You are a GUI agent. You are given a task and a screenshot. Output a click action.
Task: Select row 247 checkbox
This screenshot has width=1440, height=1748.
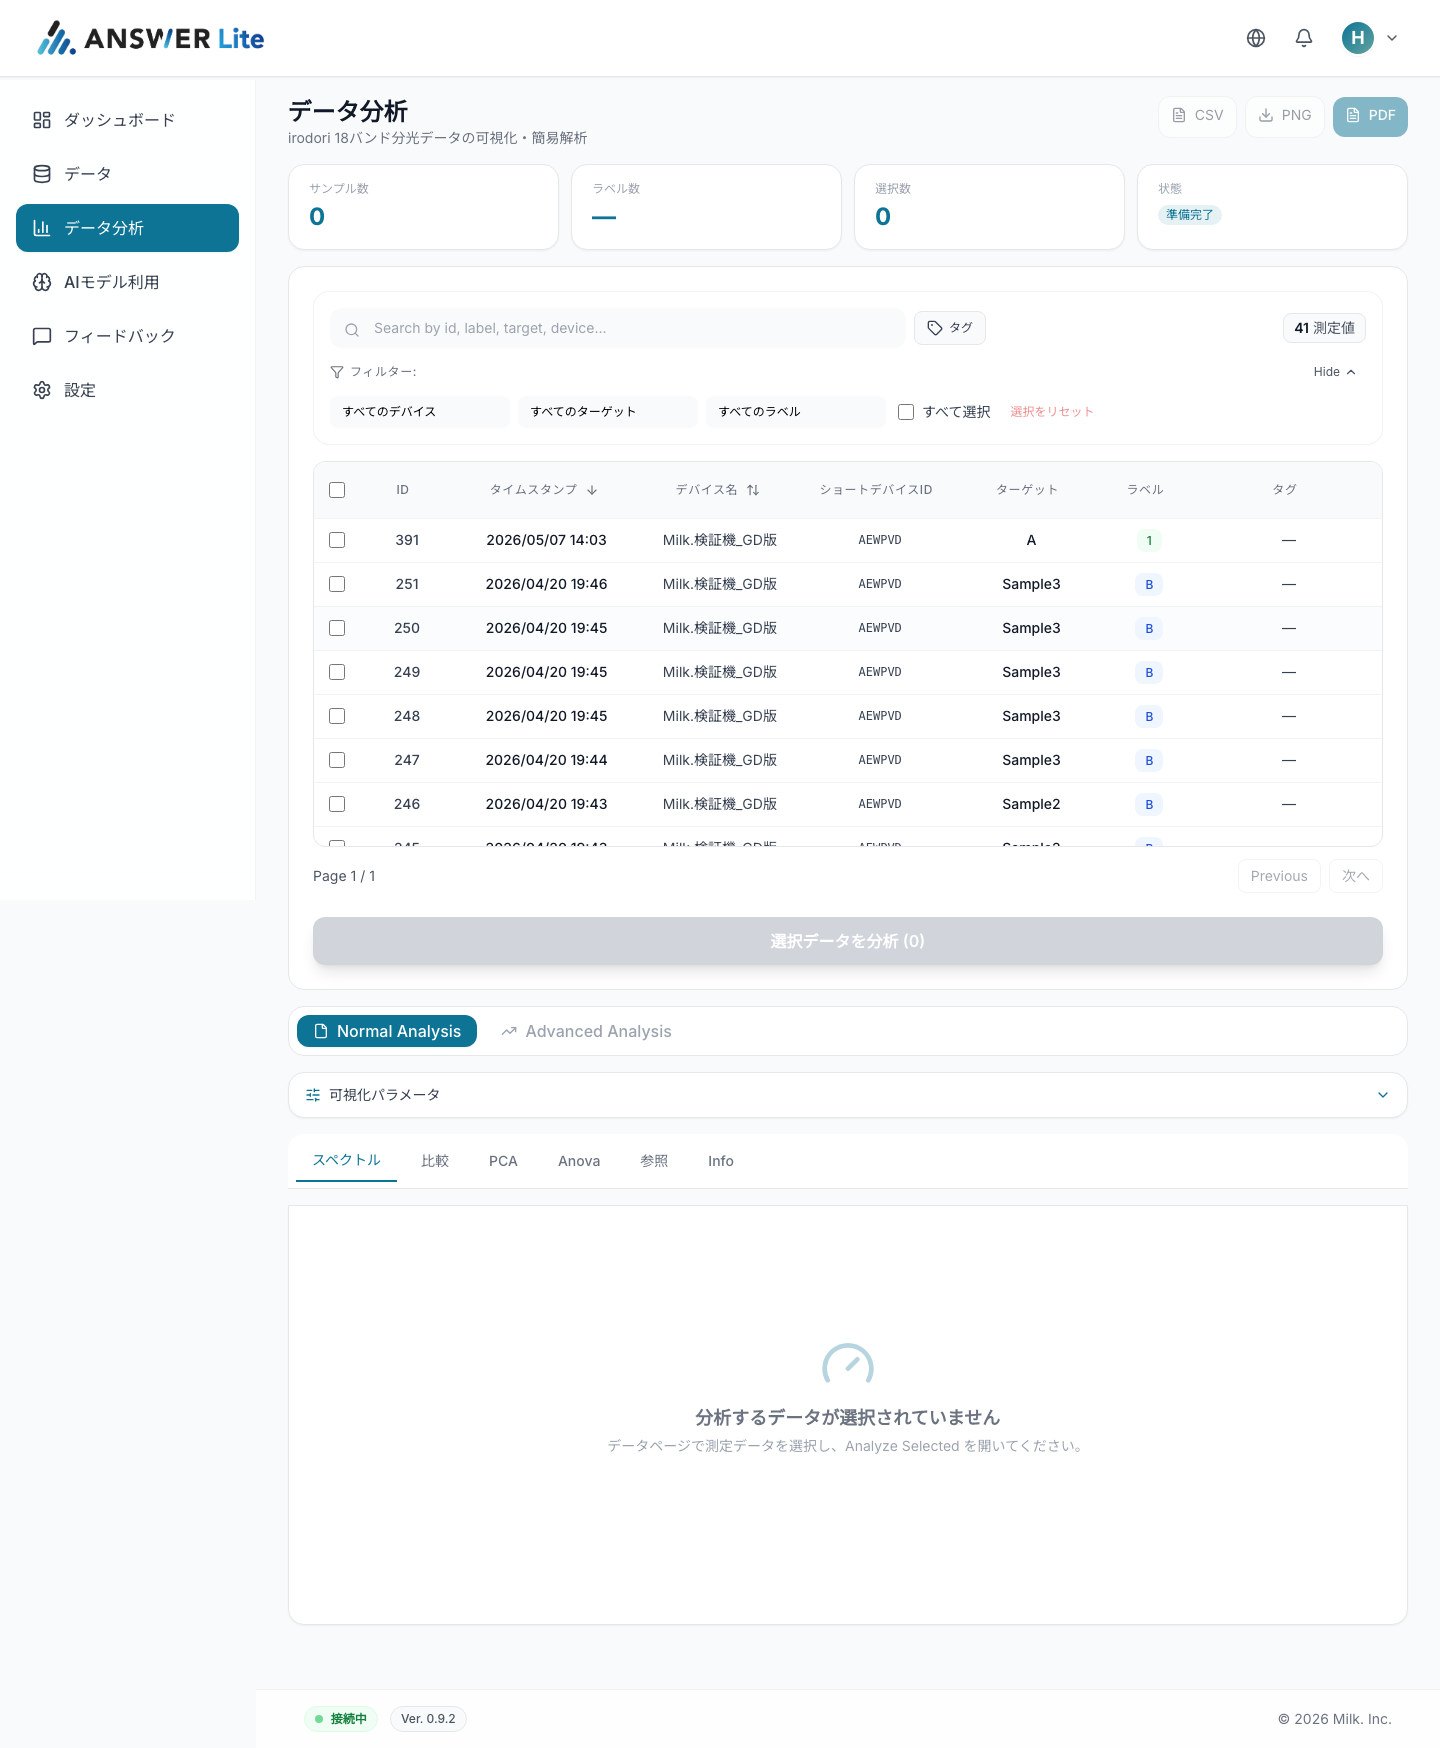[337, 760]
